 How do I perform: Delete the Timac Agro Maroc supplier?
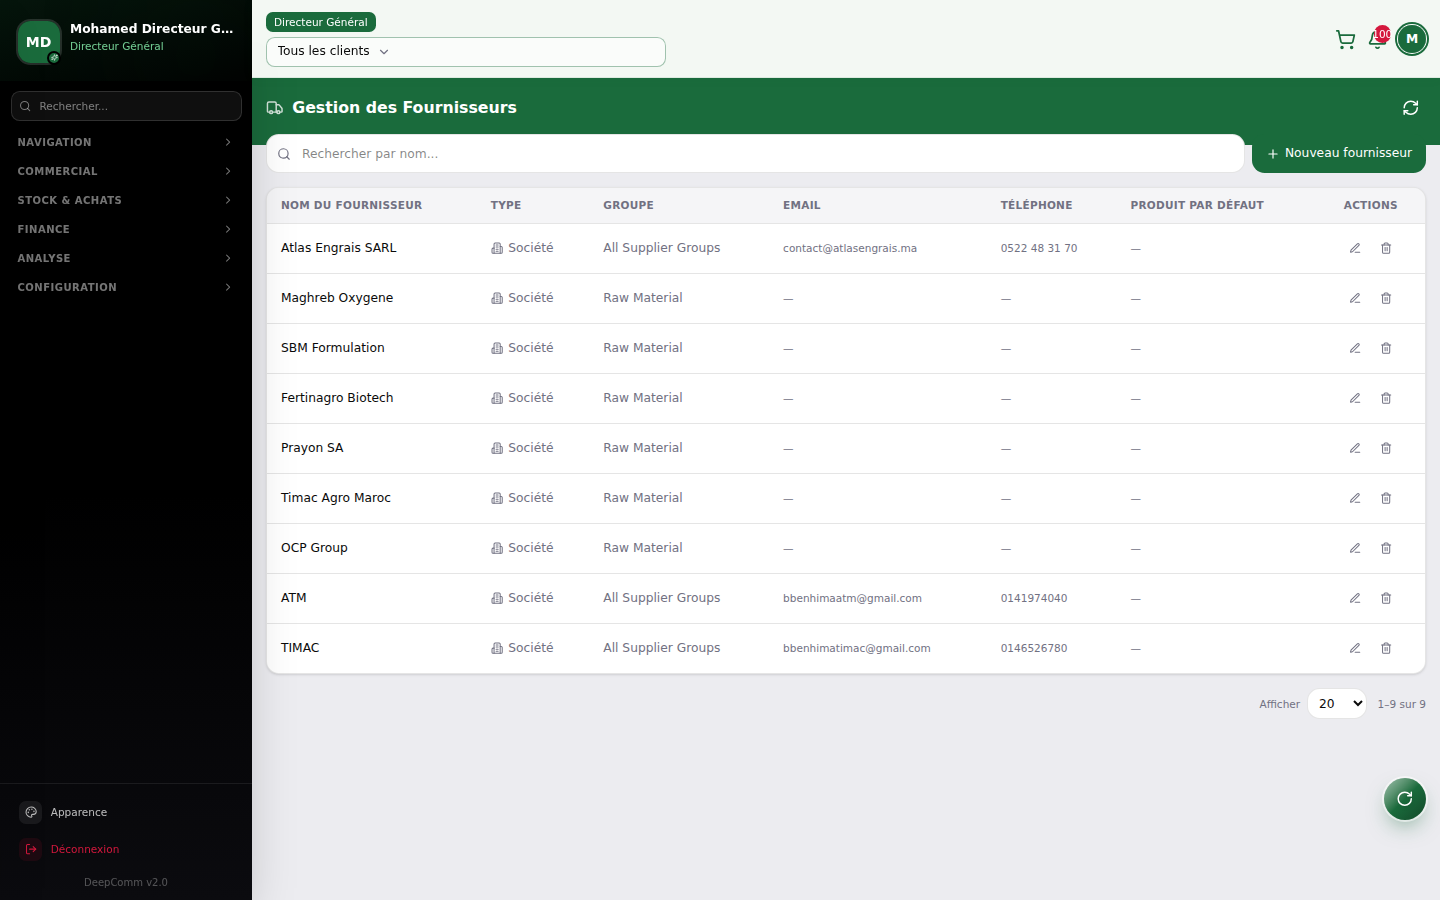(1386, 498)
